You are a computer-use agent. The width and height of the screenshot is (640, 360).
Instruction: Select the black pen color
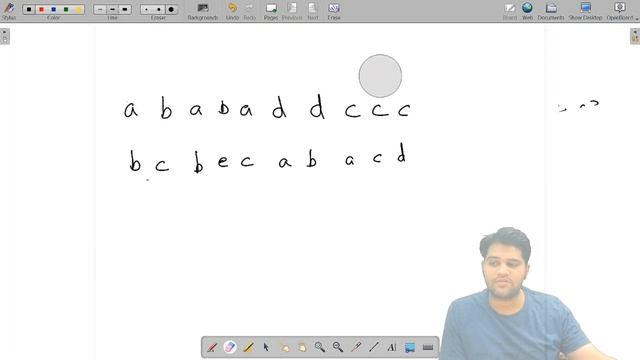tap(29, 9)
